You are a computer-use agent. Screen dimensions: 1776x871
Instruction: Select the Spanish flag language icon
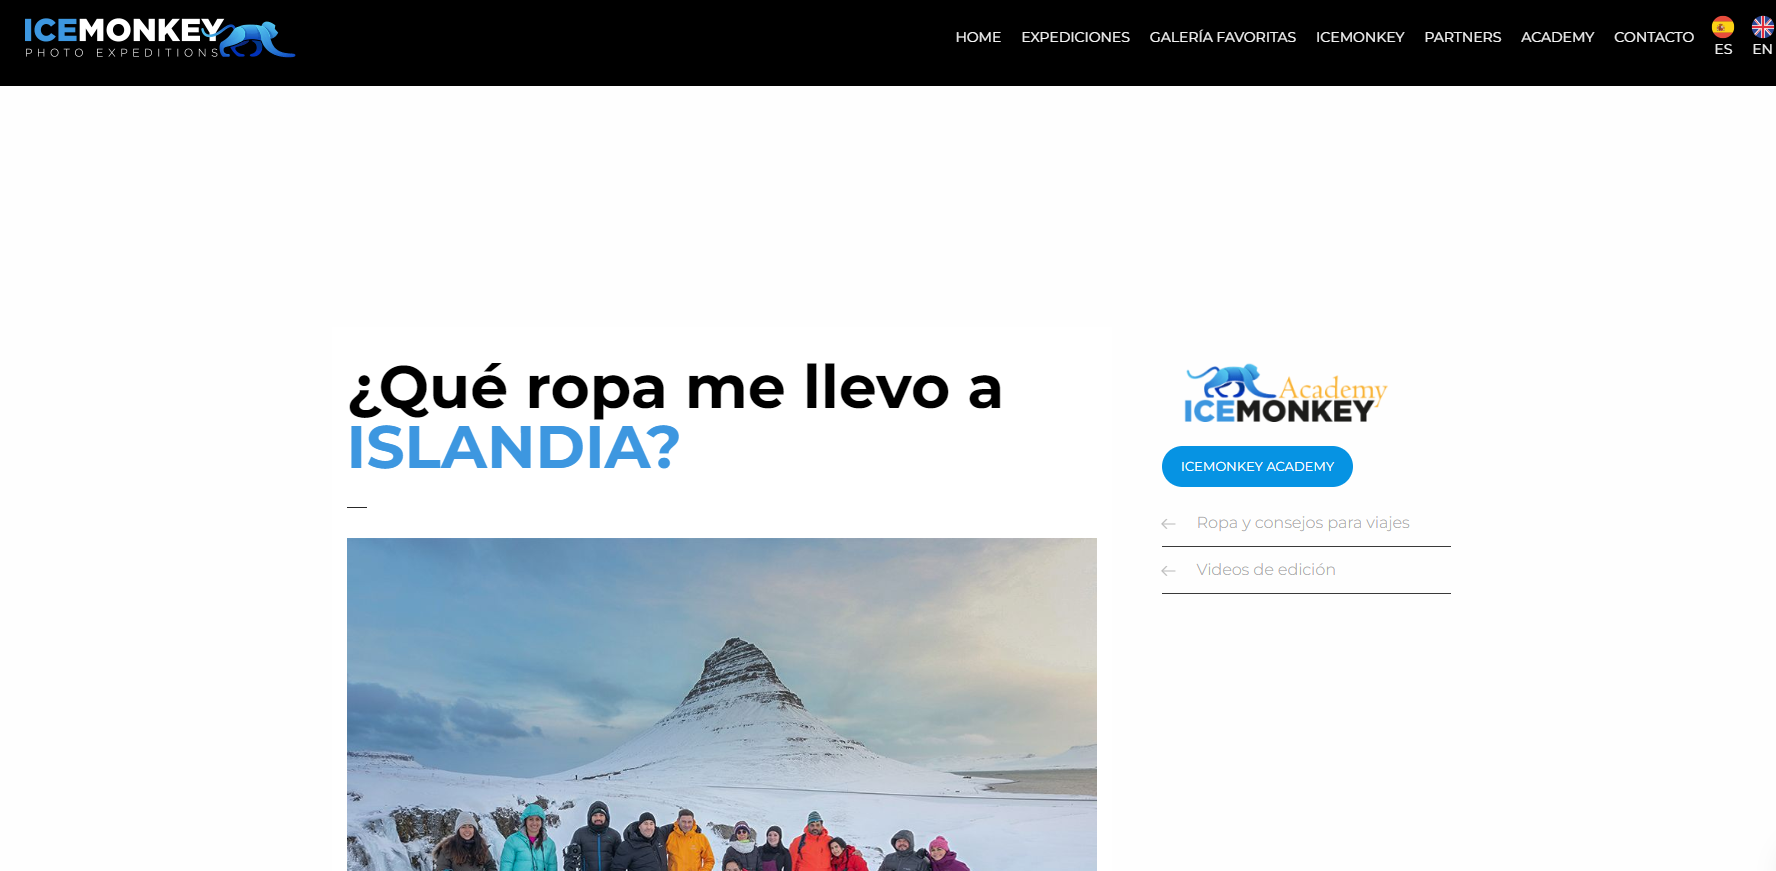(1723, 27)
